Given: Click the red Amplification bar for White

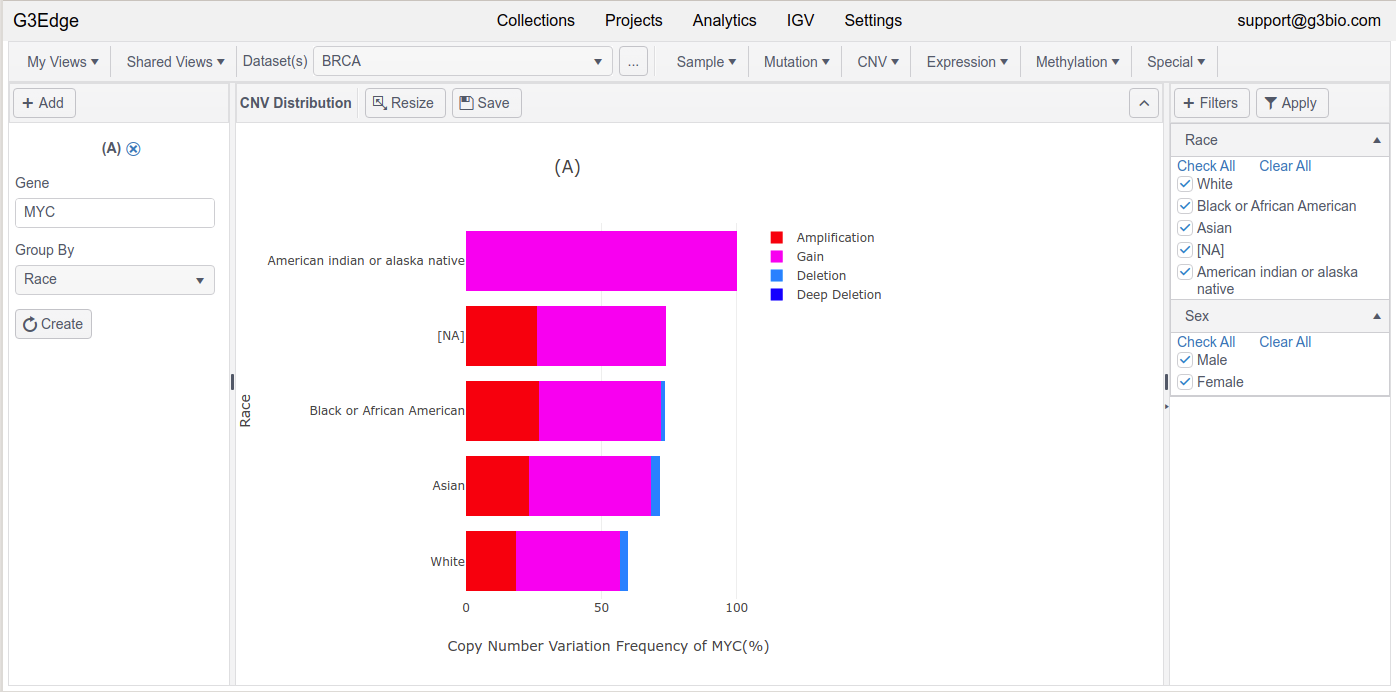Looking at the screenshot, I should tap(491, 561).
